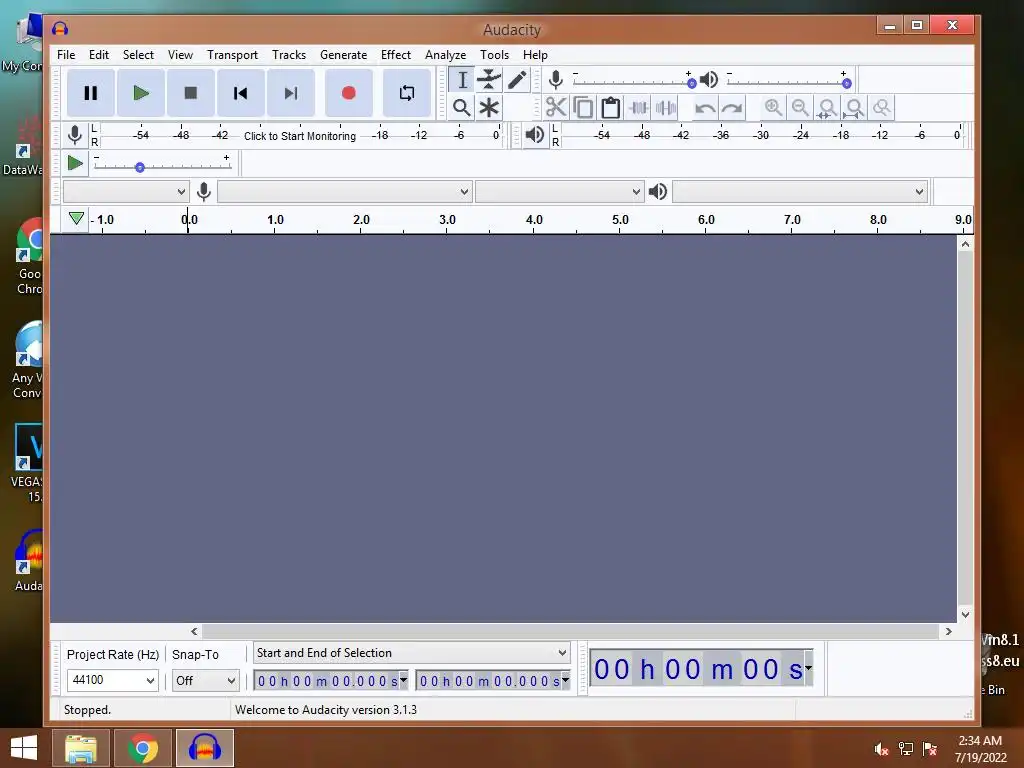This screenshot has height=768, width=1024.
Task: Open the Analyze menu
Action: coord(445,55)
